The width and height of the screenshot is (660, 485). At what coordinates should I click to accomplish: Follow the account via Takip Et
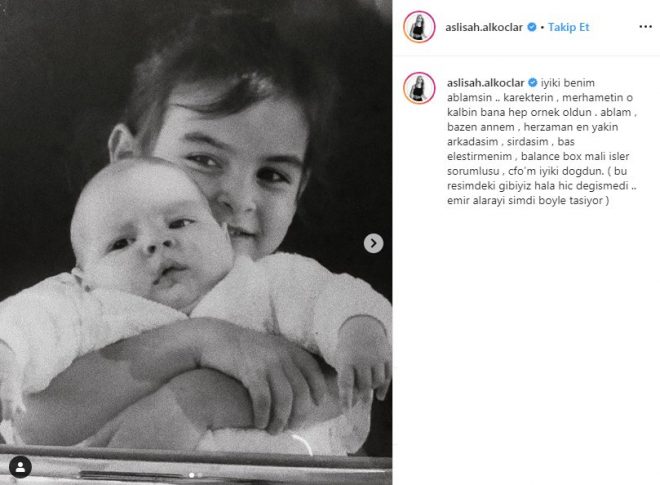pyautogui.click(x=568, y=27)
